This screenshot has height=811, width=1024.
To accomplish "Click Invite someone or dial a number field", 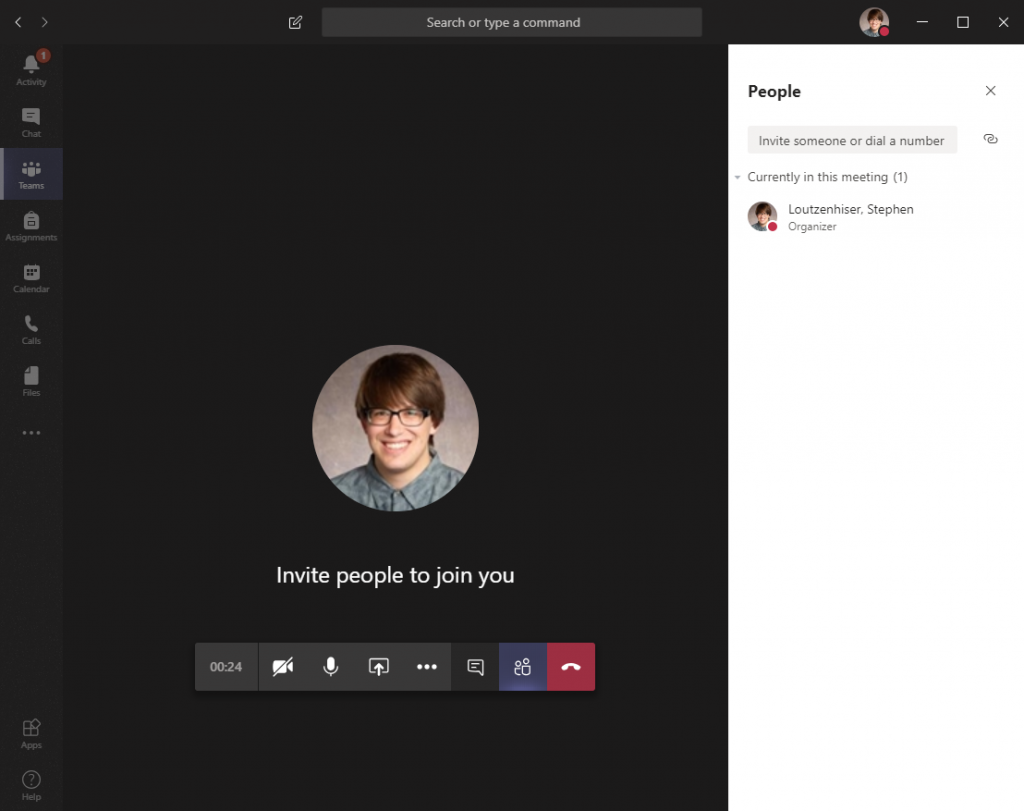I will tap(852, 140).
